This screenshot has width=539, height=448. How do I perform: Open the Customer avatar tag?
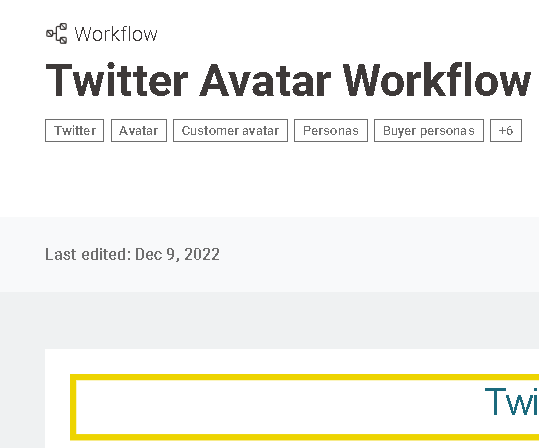point(230,131)
